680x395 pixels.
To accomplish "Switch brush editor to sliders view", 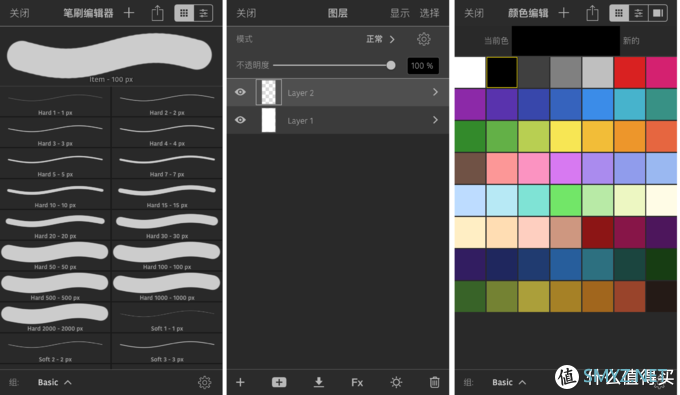I will point(203,13).
